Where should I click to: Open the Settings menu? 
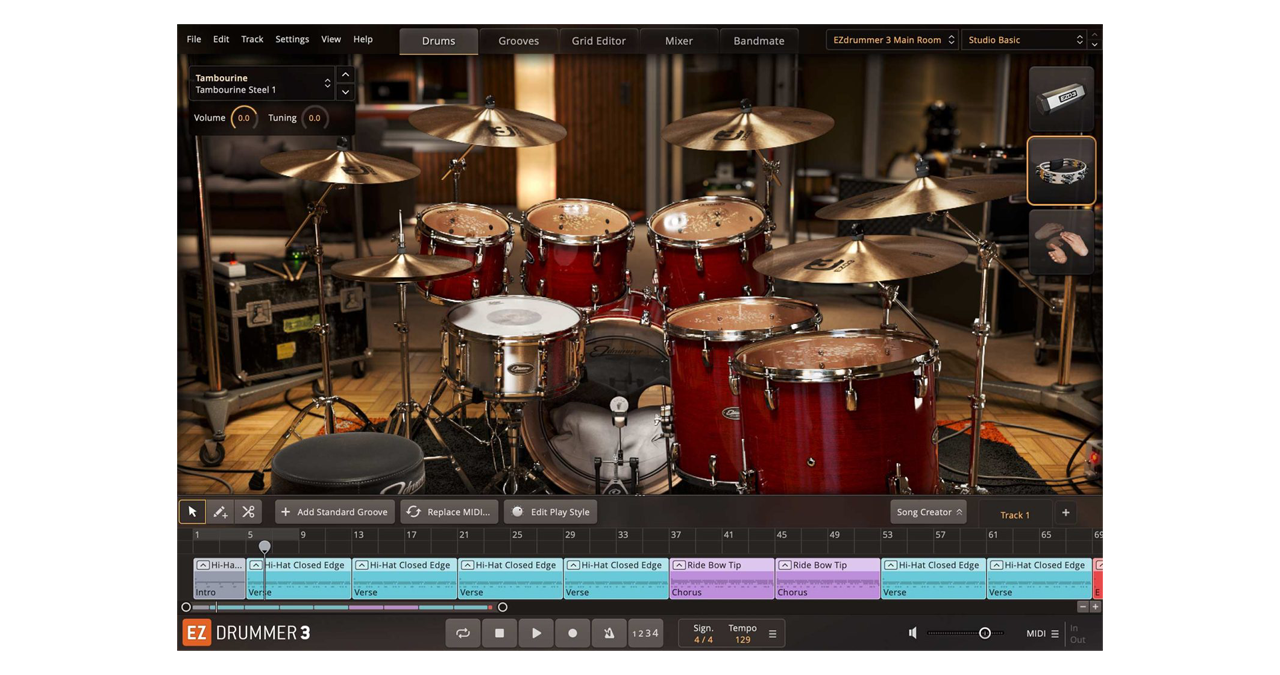coord(292,39)
